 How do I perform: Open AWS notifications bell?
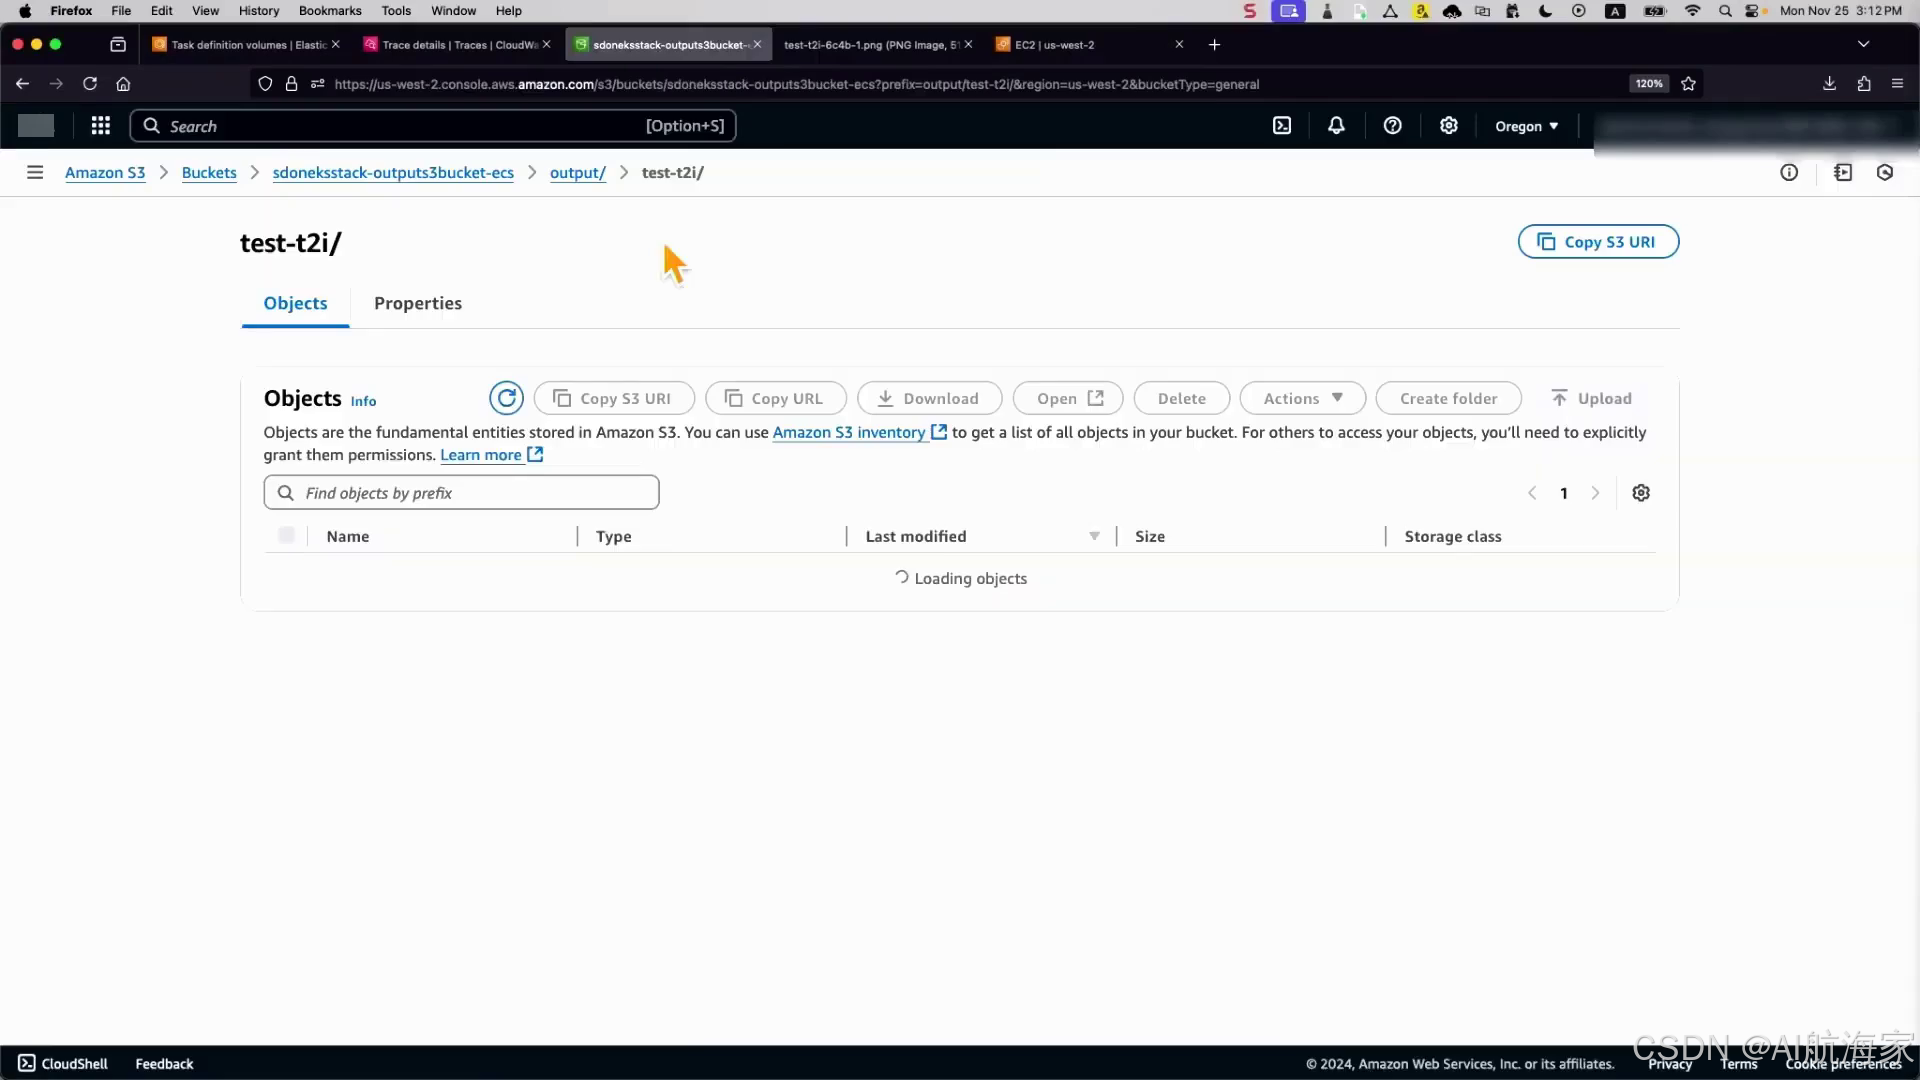[1336, 126]
